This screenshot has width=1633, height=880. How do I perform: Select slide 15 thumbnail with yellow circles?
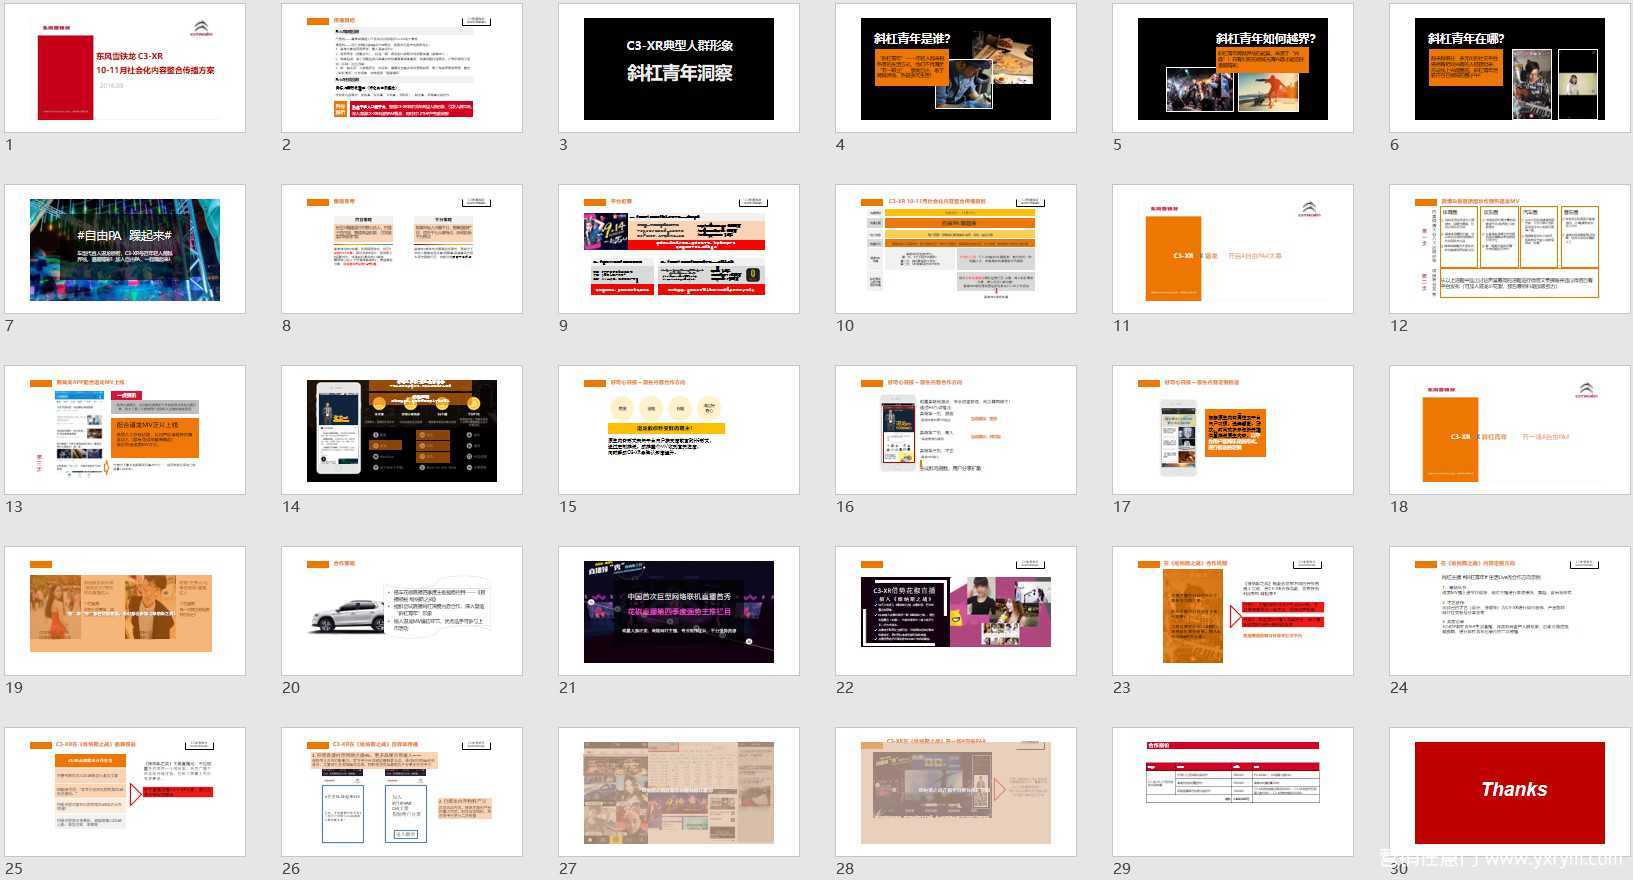(x=679, y=430)
